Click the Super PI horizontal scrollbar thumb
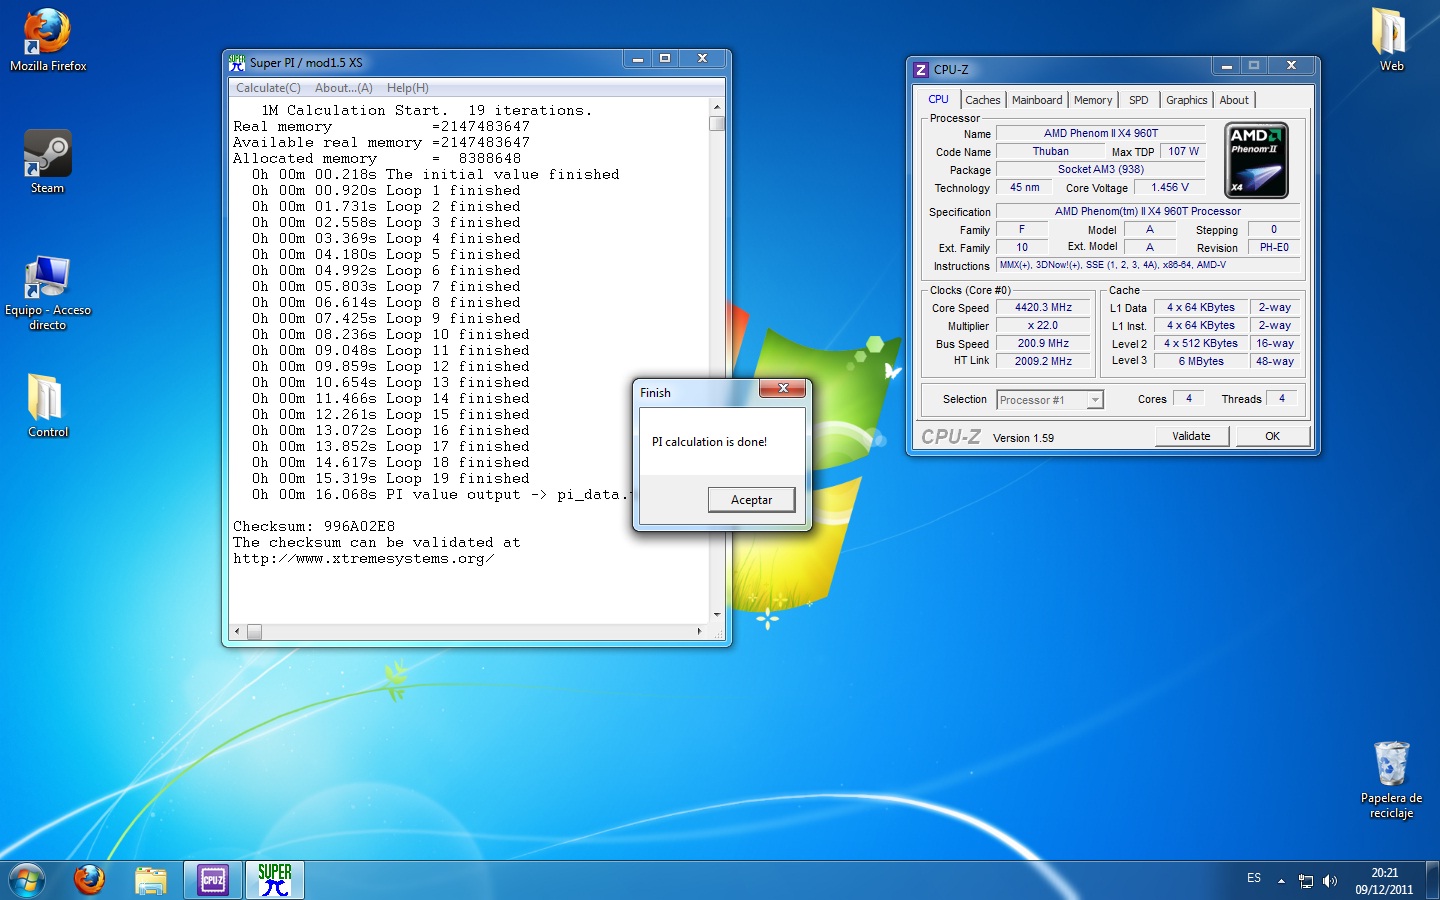This screenshot has height=900, width=1440. tap(254, 632)
